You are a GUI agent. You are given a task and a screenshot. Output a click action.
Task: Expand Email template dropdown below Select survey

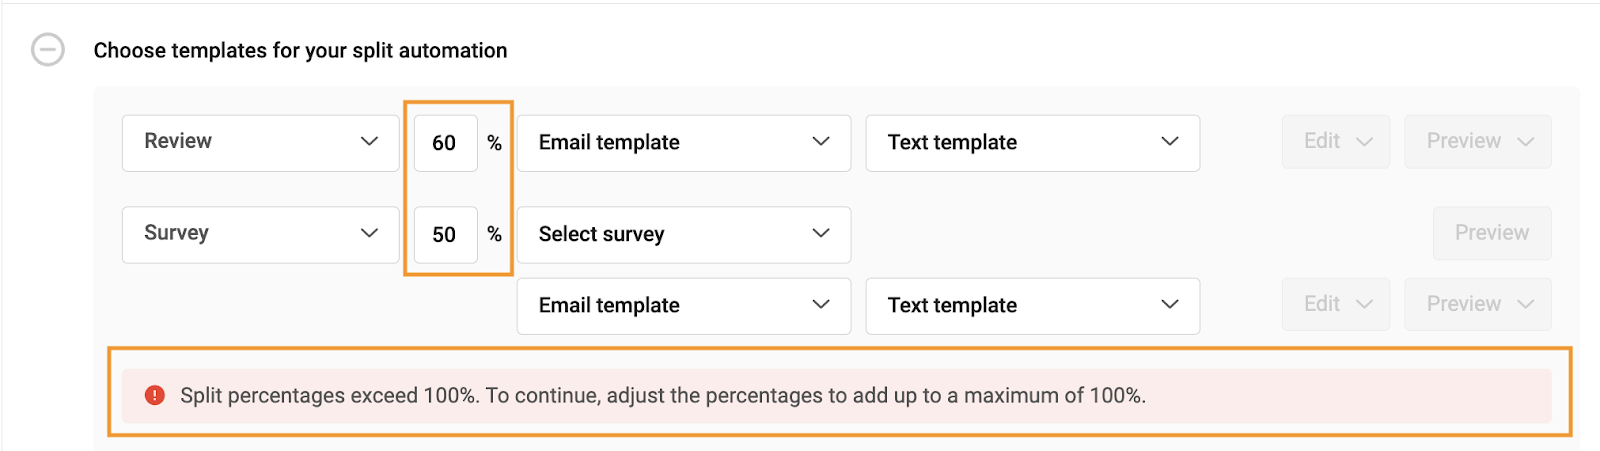tap(684, 306)
